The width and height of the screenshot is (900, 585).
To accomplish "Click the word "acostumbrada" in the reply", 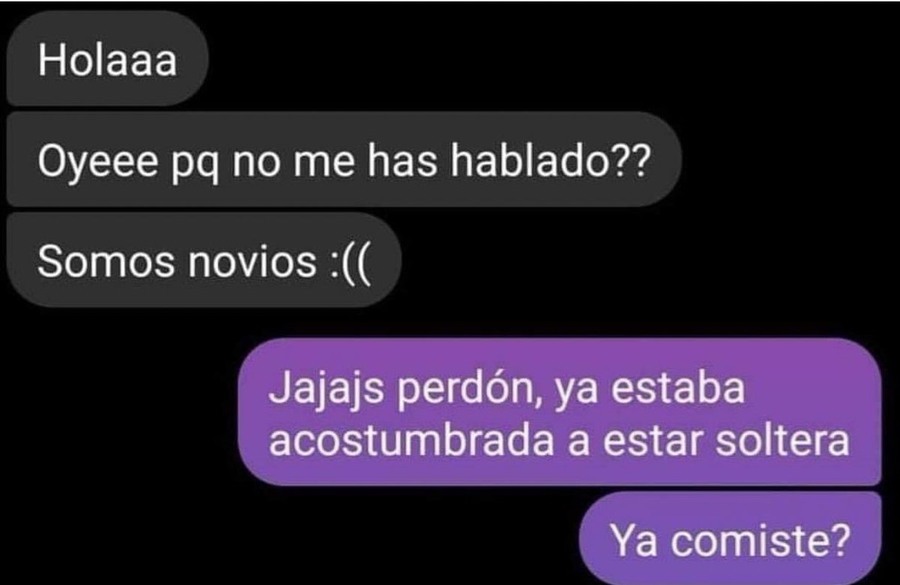I will coord(412,440).
